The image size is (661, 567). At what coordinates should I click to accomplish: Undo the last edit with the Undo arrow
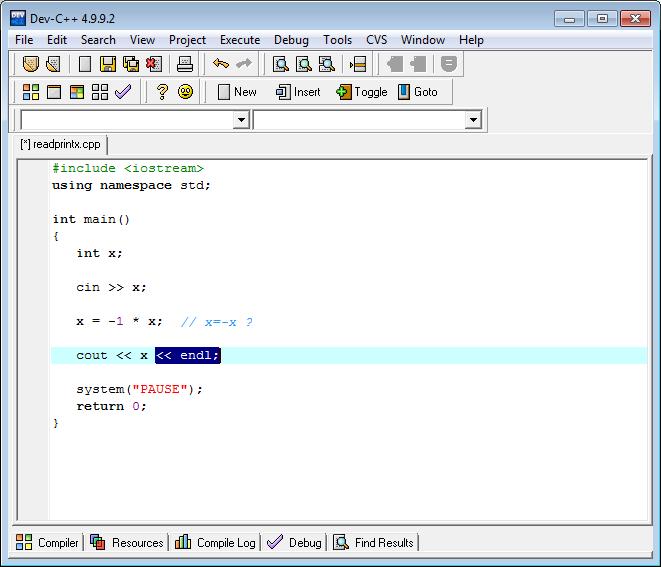[x=221, y=64]
